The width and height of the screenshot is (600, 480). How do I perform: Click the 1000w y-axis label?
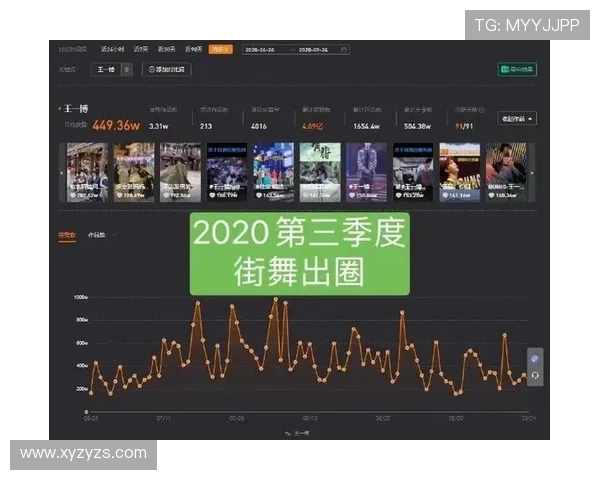81,297
